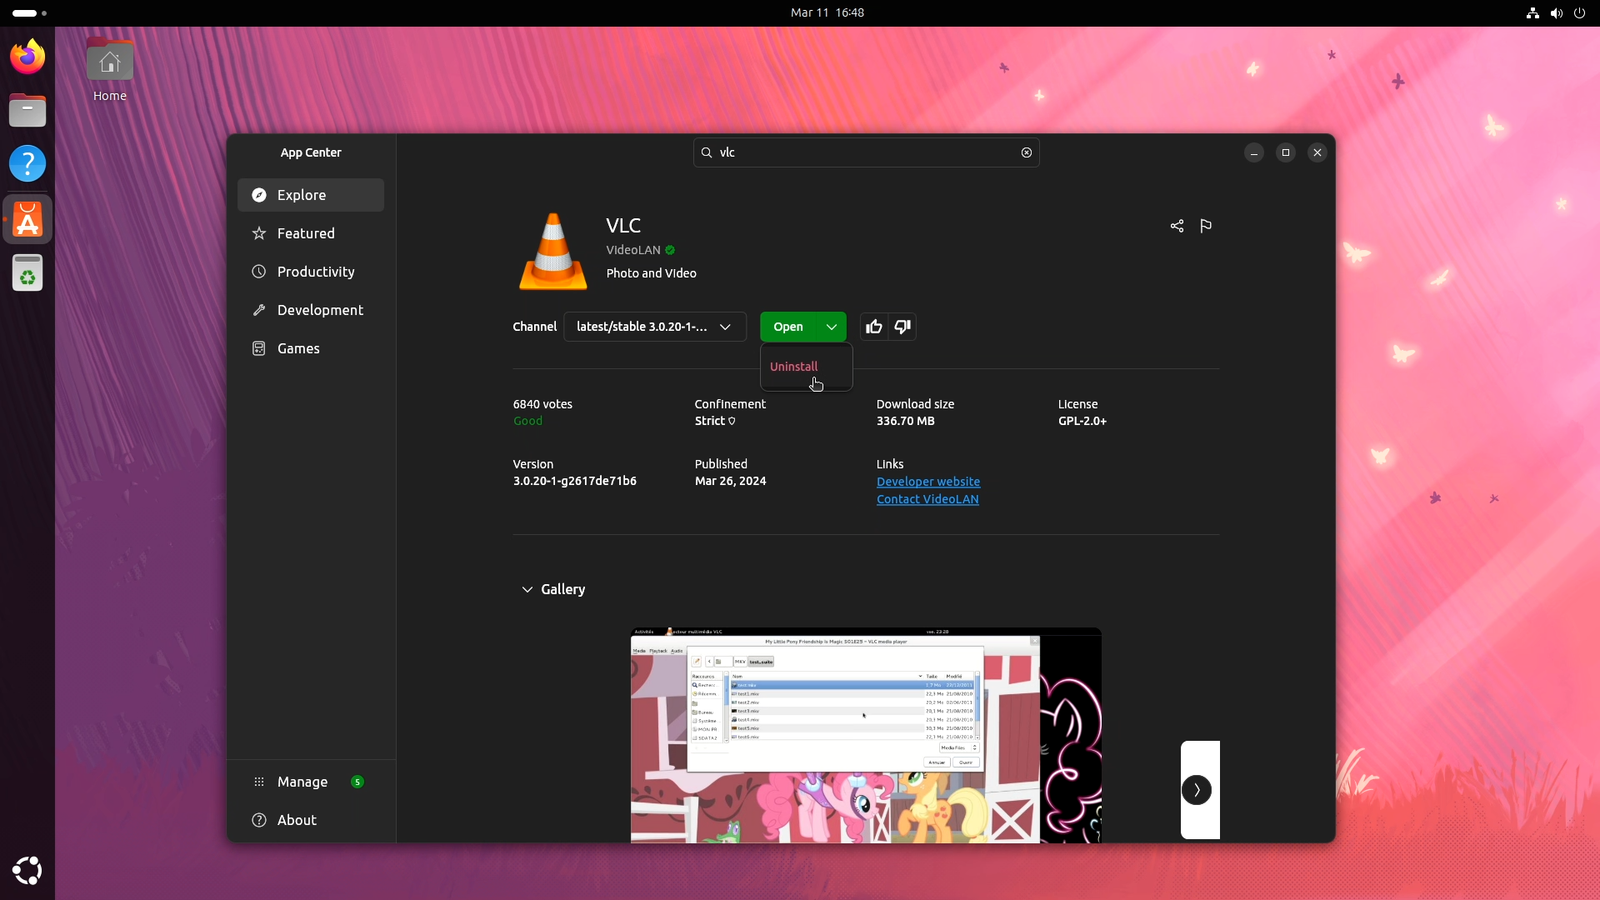Give VLC a thumbs down rating

point(901,326)
